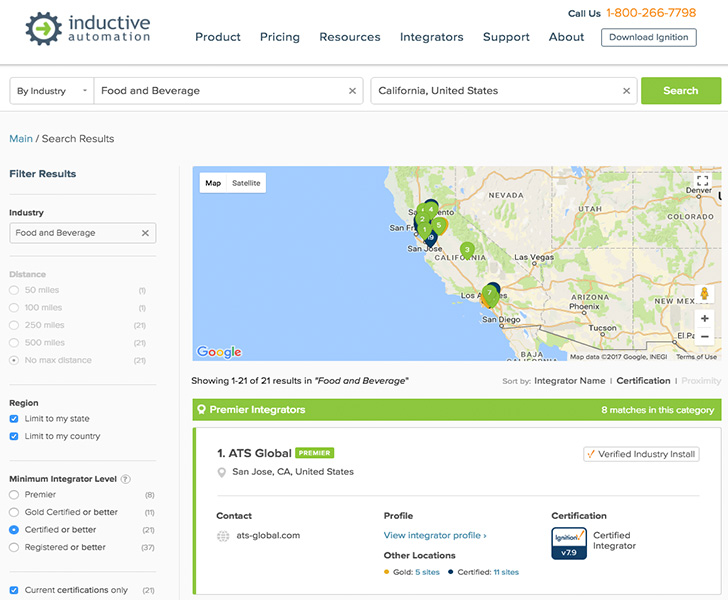The image size is (728, 600).
Task: Open the Resources menu
Action: [350, 37]
